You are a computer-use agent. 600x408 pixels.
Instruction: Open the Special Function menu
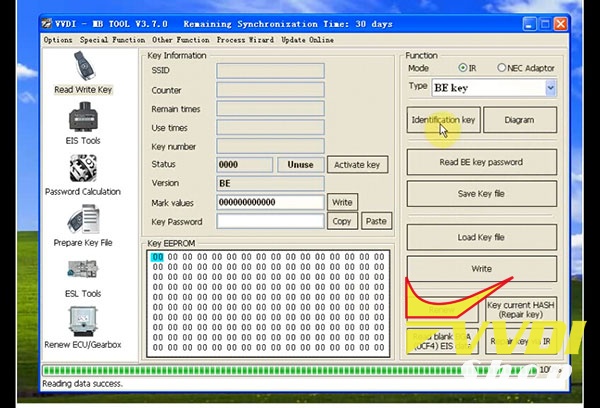click(x=112, y=40)
